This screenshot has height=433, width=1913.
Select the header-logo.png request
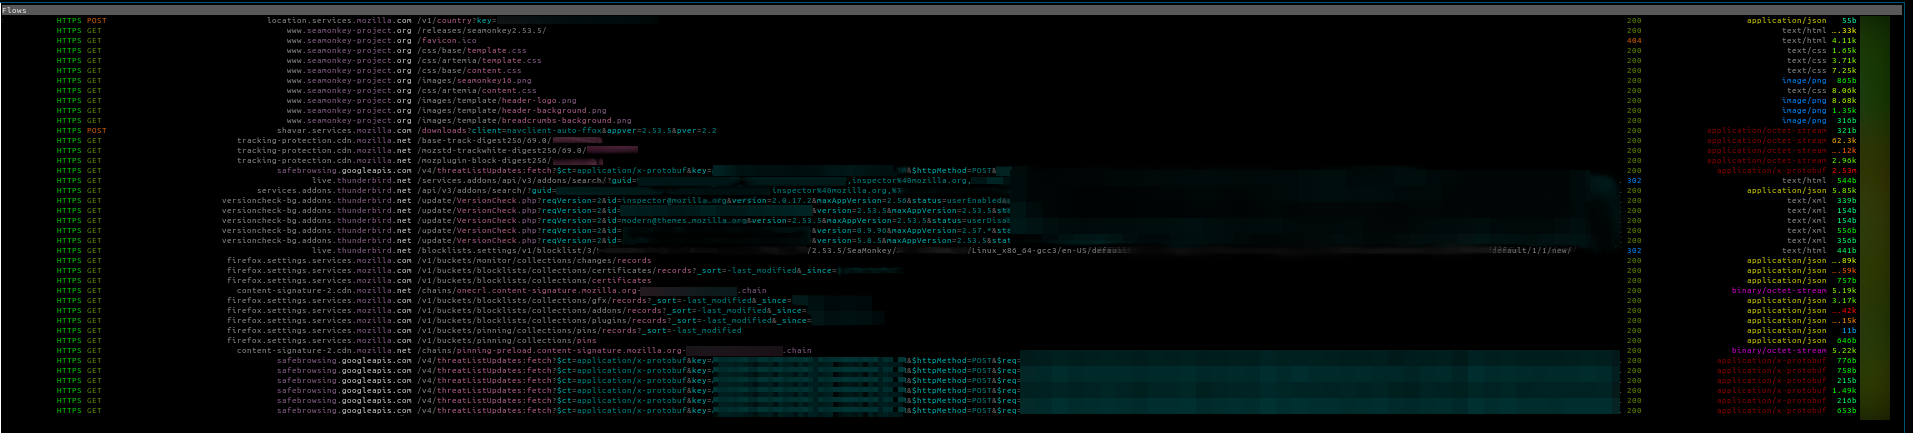[x=496, y=100]
